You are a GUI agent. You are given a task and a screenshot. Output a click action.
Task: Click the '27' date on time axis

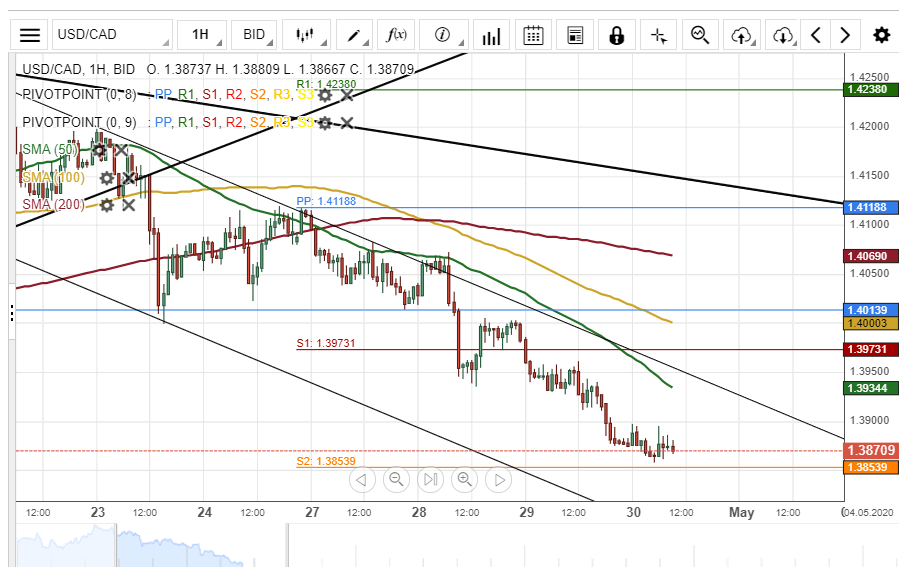pos(312,513)
